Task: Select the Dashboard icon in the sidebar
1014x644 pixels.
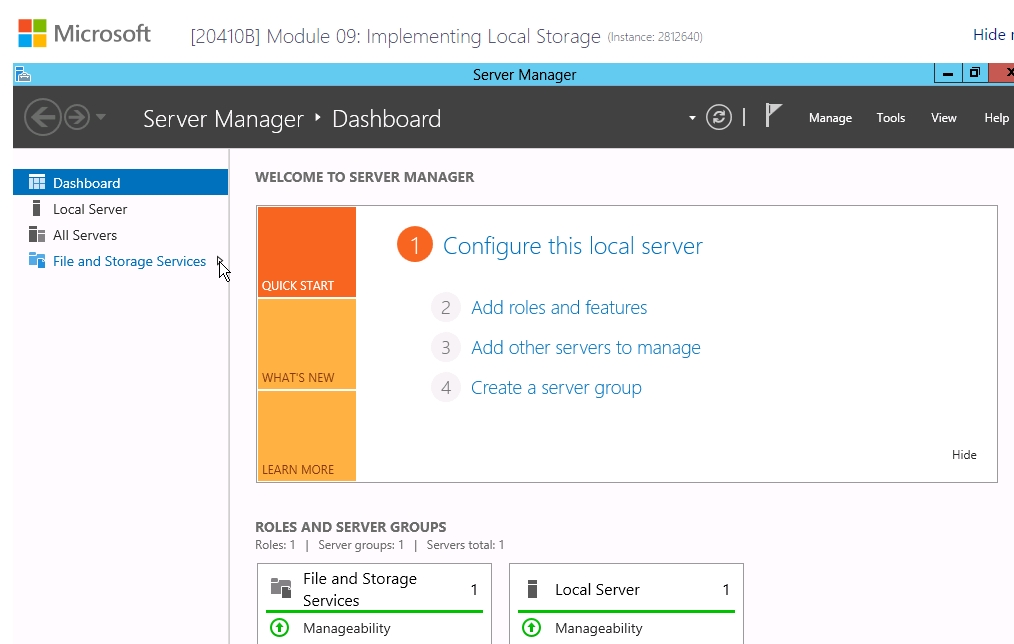Action: click(x=37, y=182)
